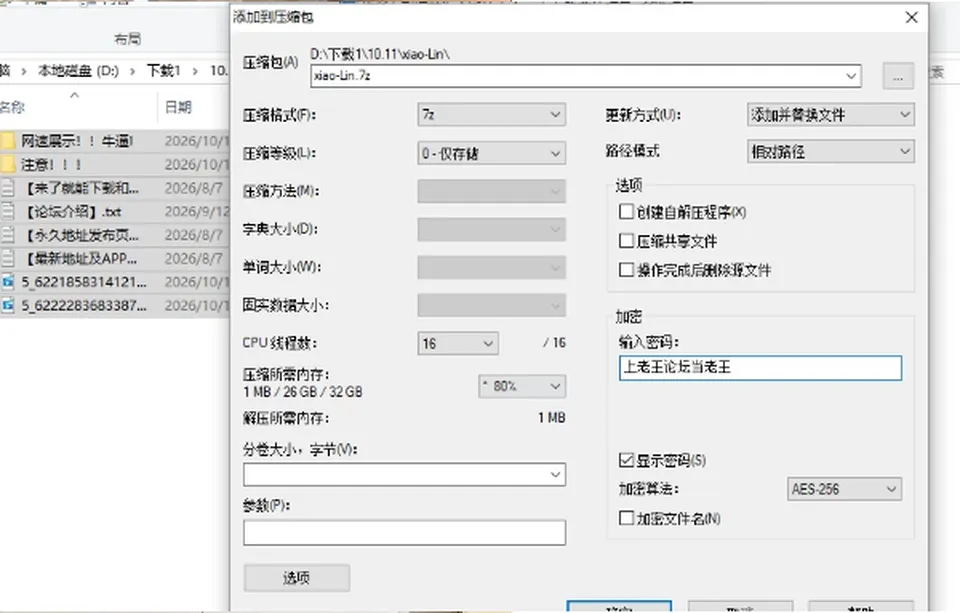Select the file 【来了就能下载和...
The width and height of the screenshot is (960, 613).
pos(80,188)
